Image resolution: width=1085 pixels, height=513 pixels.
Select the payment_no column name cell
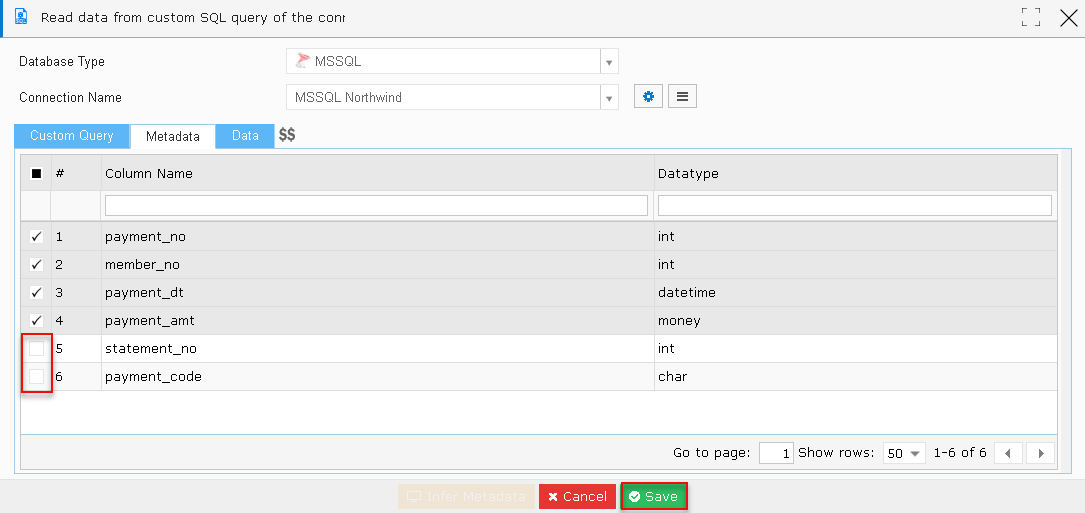(377, 237)
